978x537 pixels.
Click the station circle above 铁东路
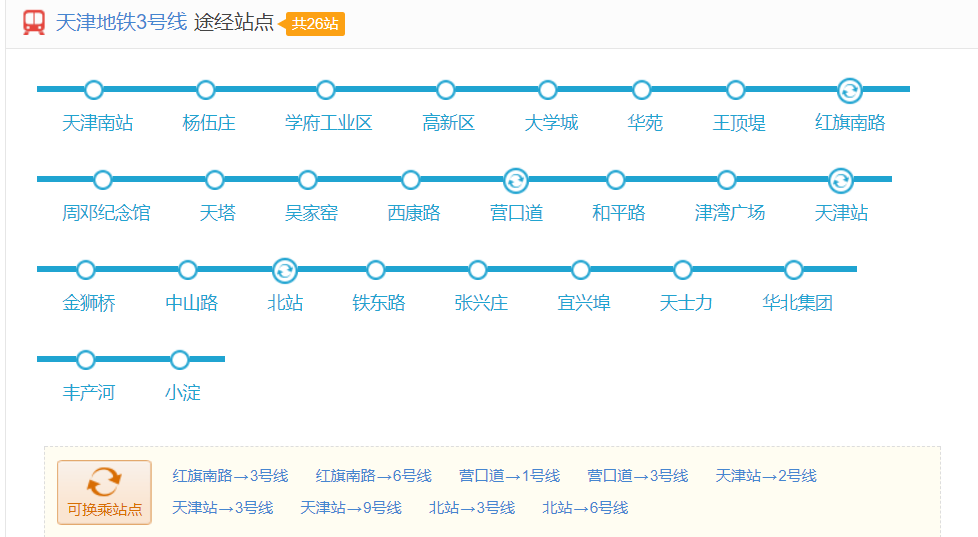[375, 270]
